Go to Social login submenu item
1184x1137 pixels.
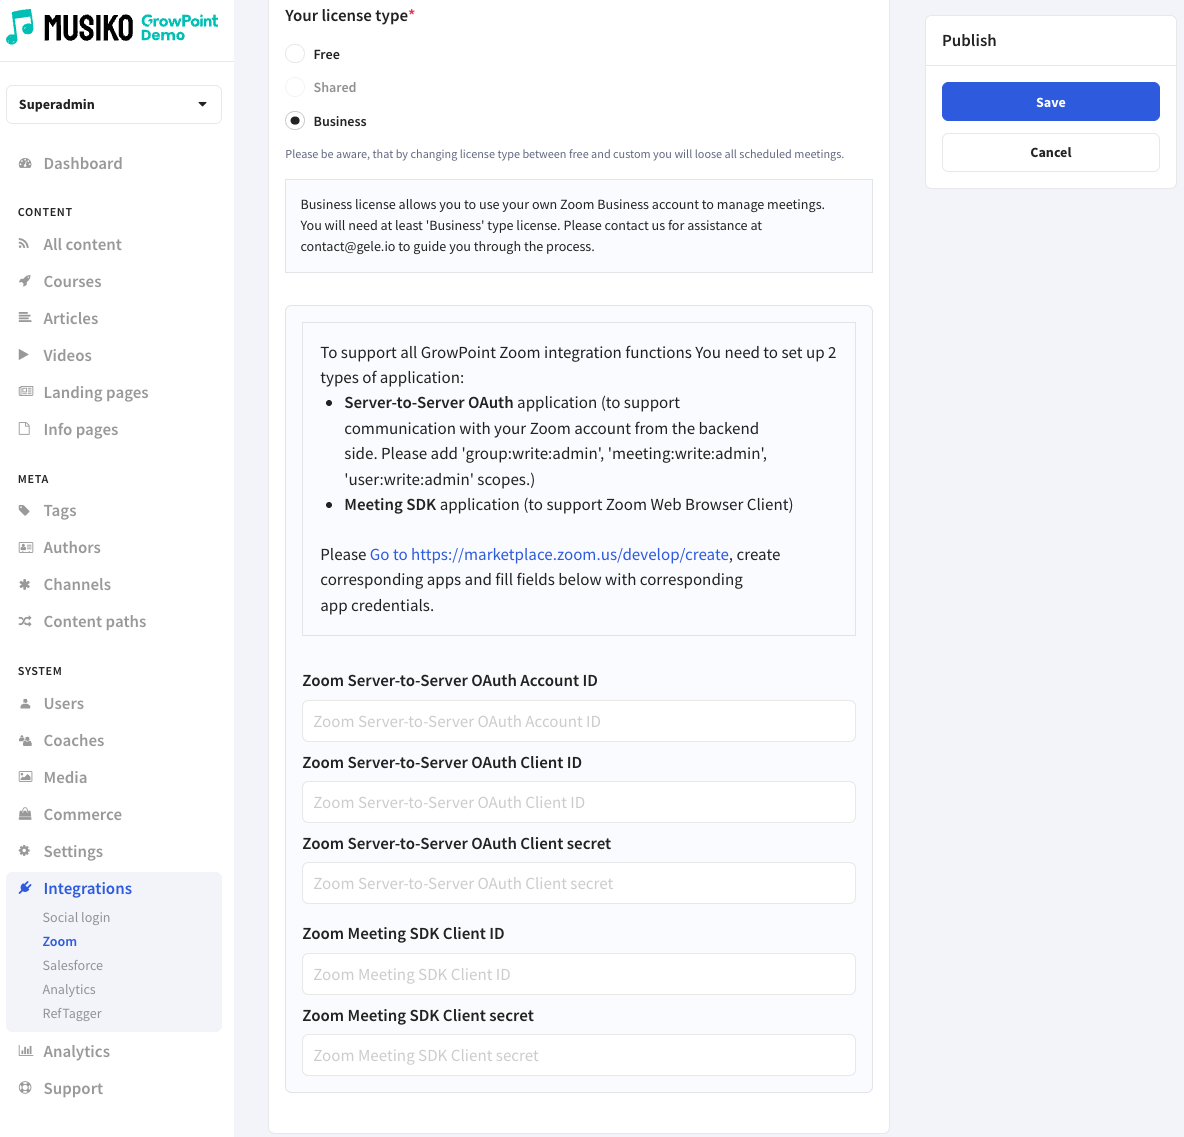point(76,918)
